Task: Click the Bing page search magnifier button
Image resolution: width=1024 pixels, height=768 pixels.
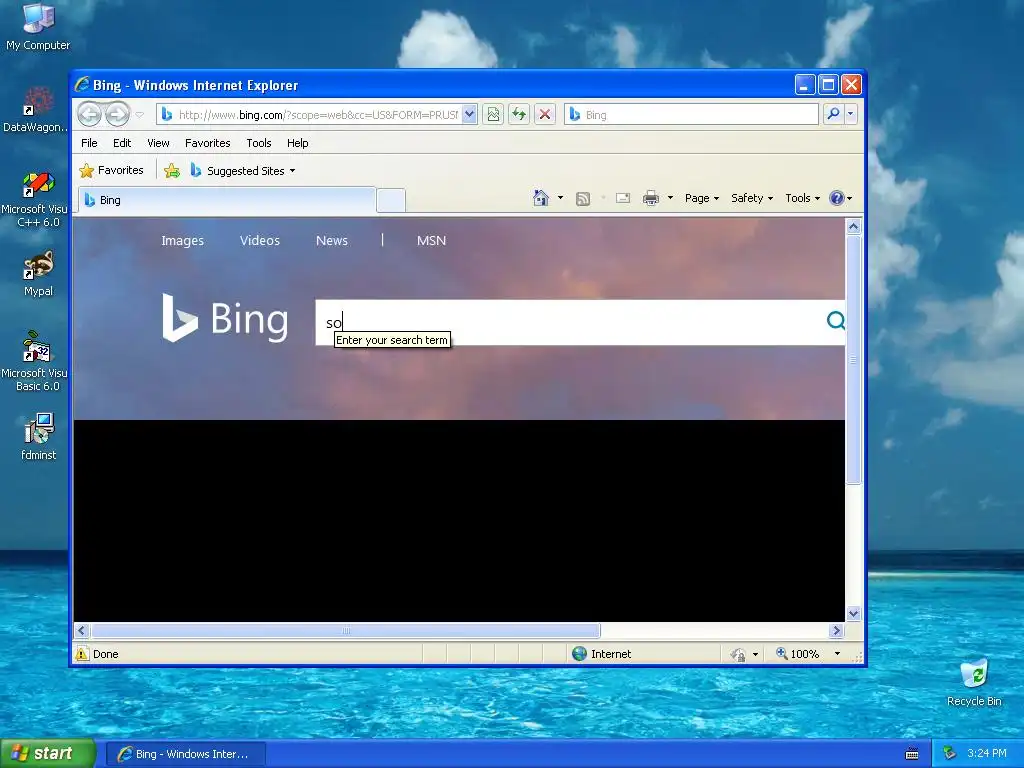Action: 835,321
